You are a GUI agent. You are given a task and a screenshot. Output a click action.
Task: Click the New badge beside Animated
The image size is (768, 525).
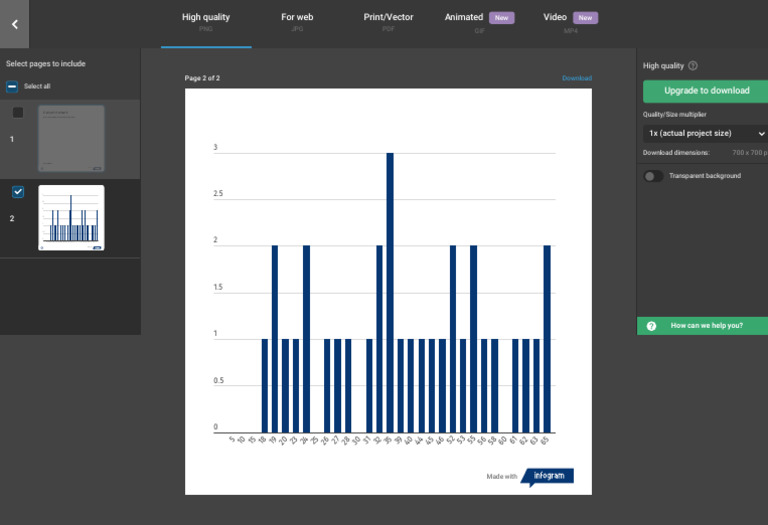(502, 18)
